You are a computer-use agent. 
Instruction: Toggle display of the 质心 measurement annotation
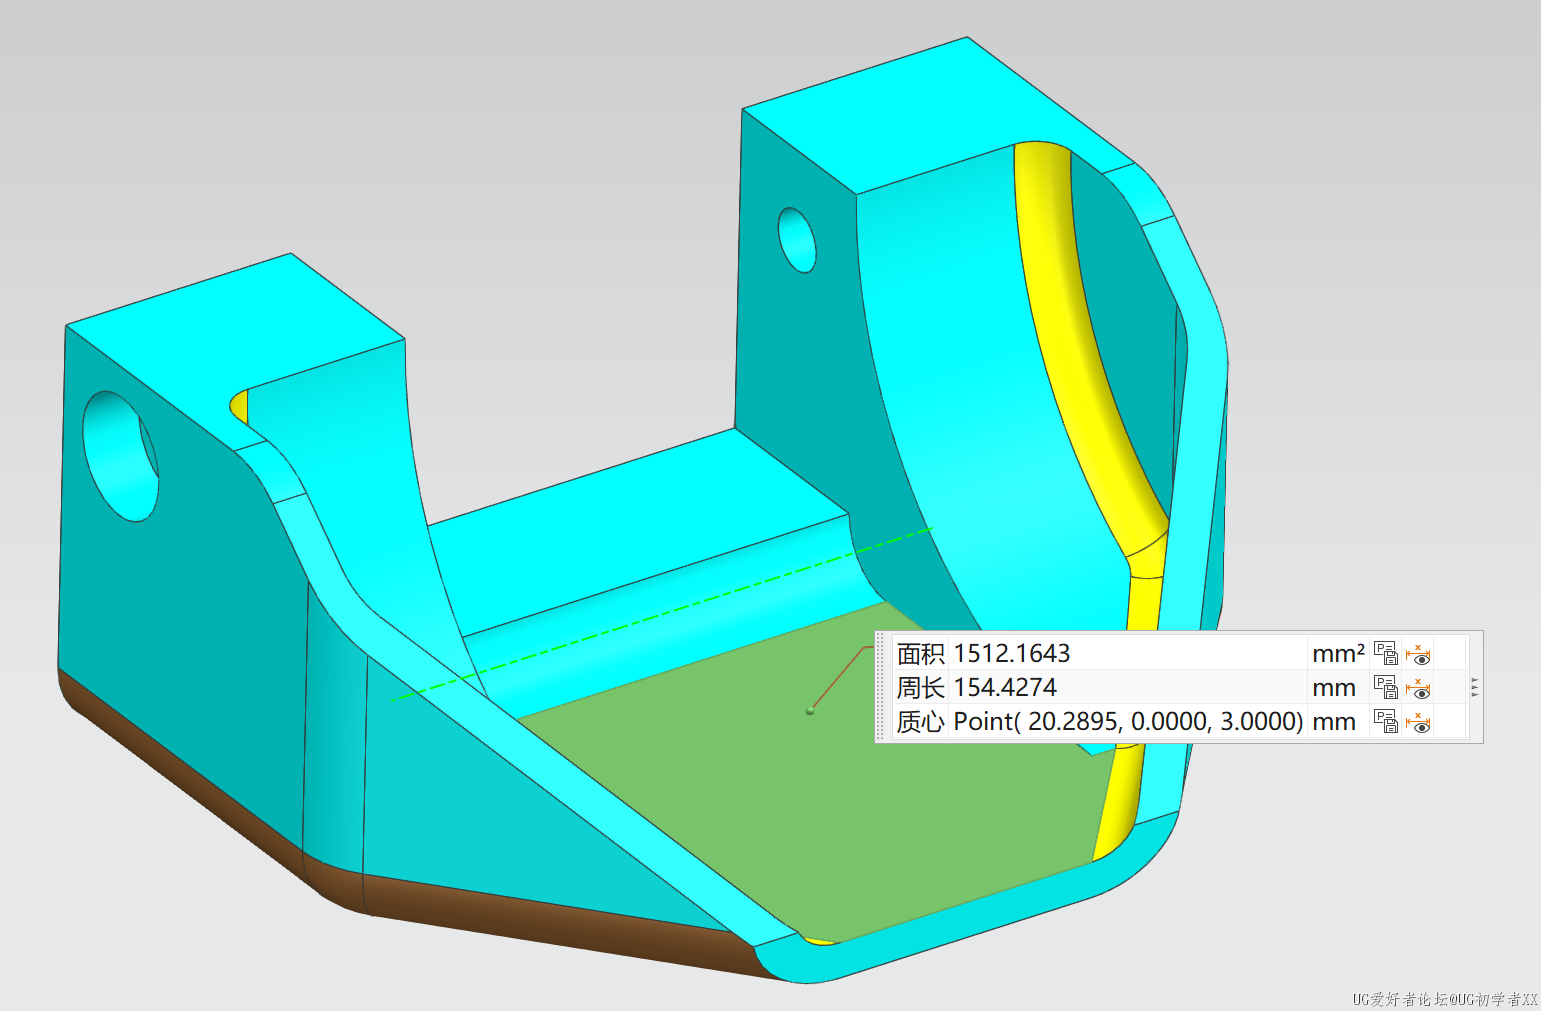click(1418, 722)
